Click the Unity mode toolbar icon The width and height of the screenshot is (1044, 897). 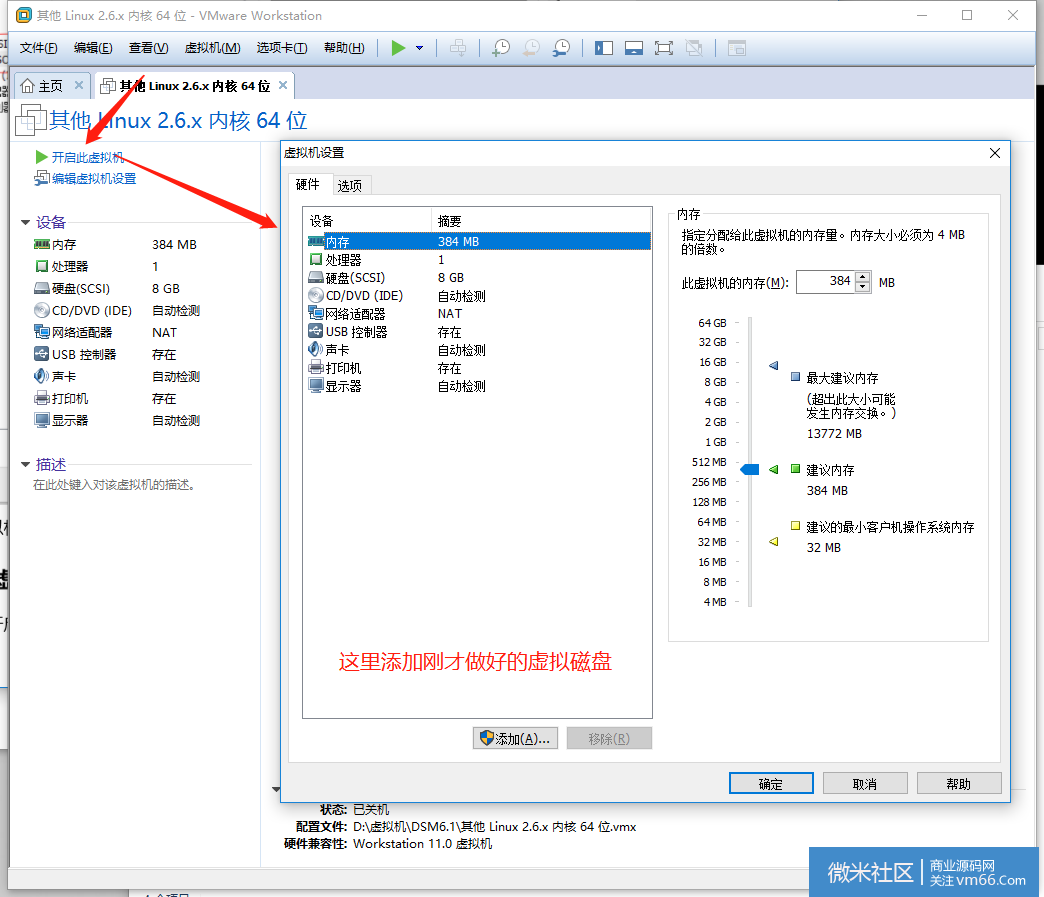[694, 48]
